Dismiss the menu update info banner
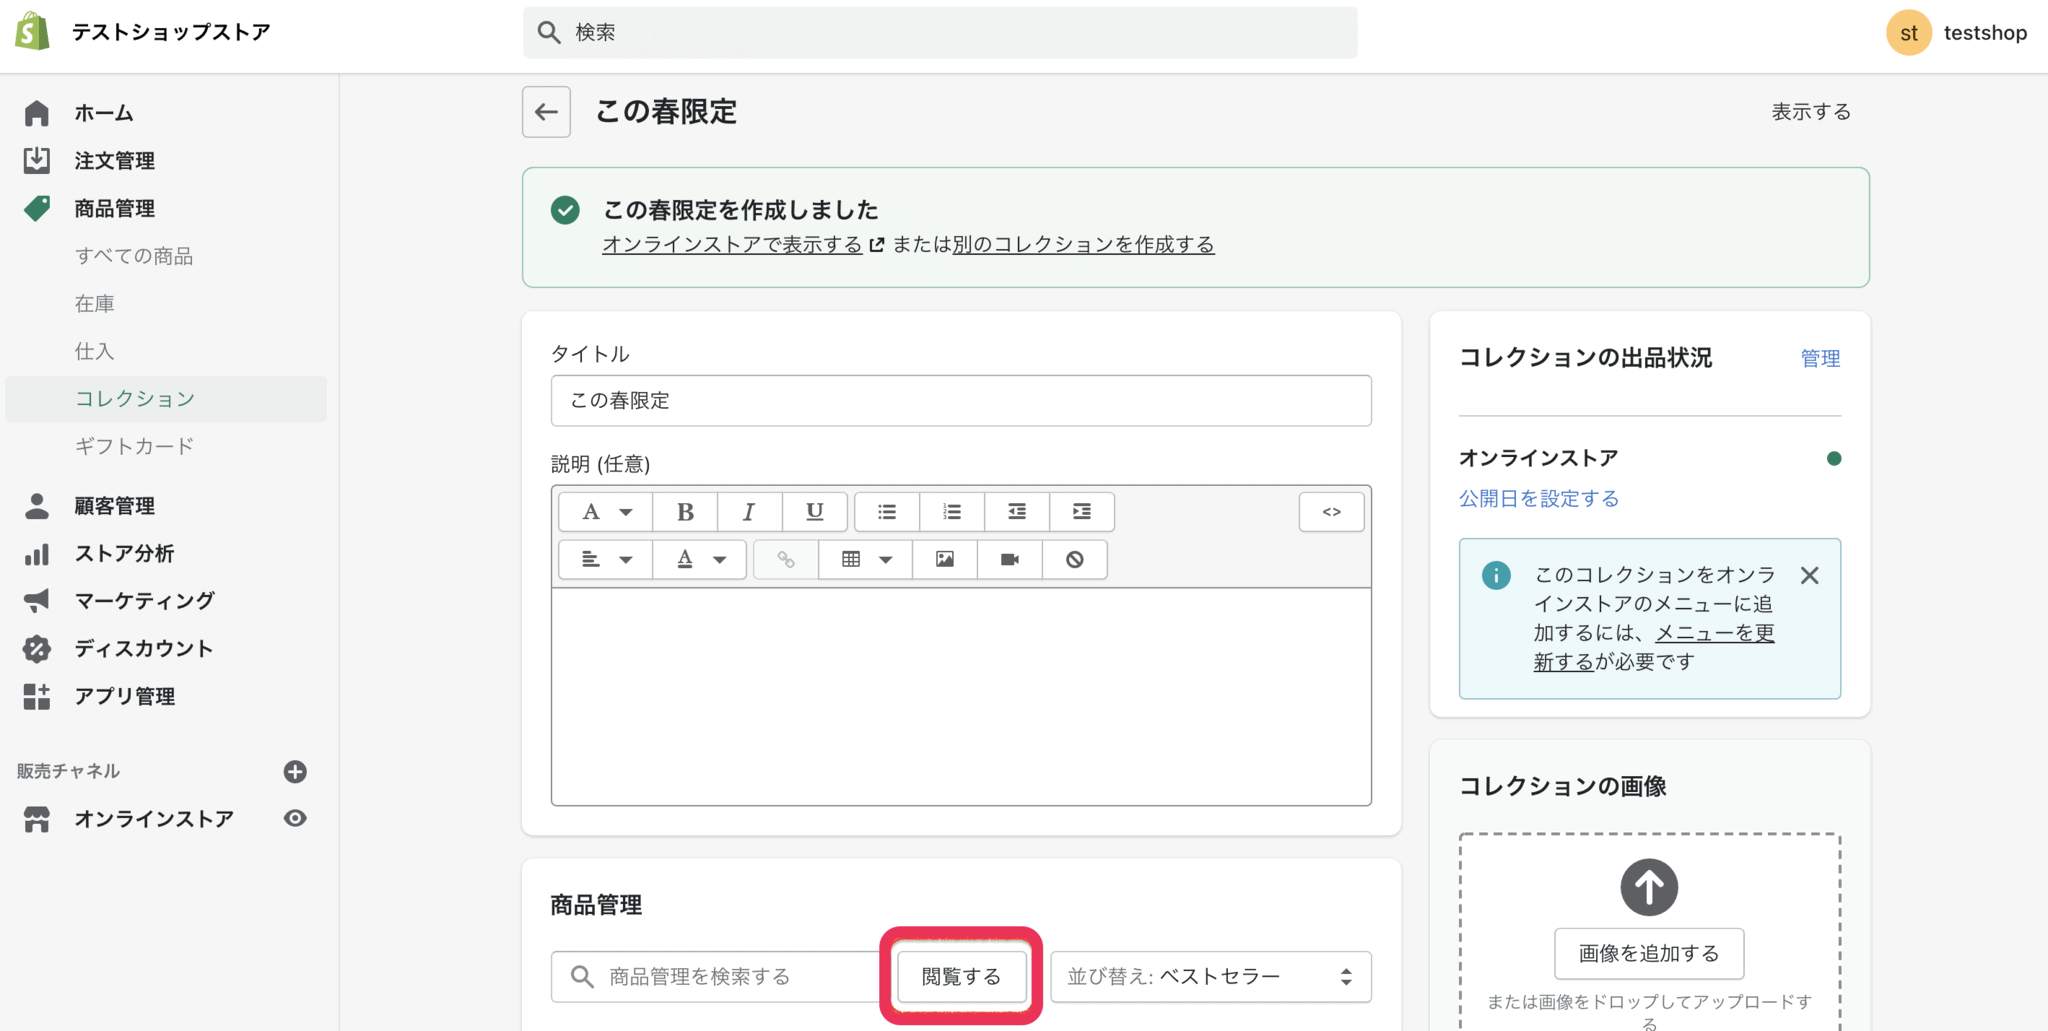 tap(1810, 575)
